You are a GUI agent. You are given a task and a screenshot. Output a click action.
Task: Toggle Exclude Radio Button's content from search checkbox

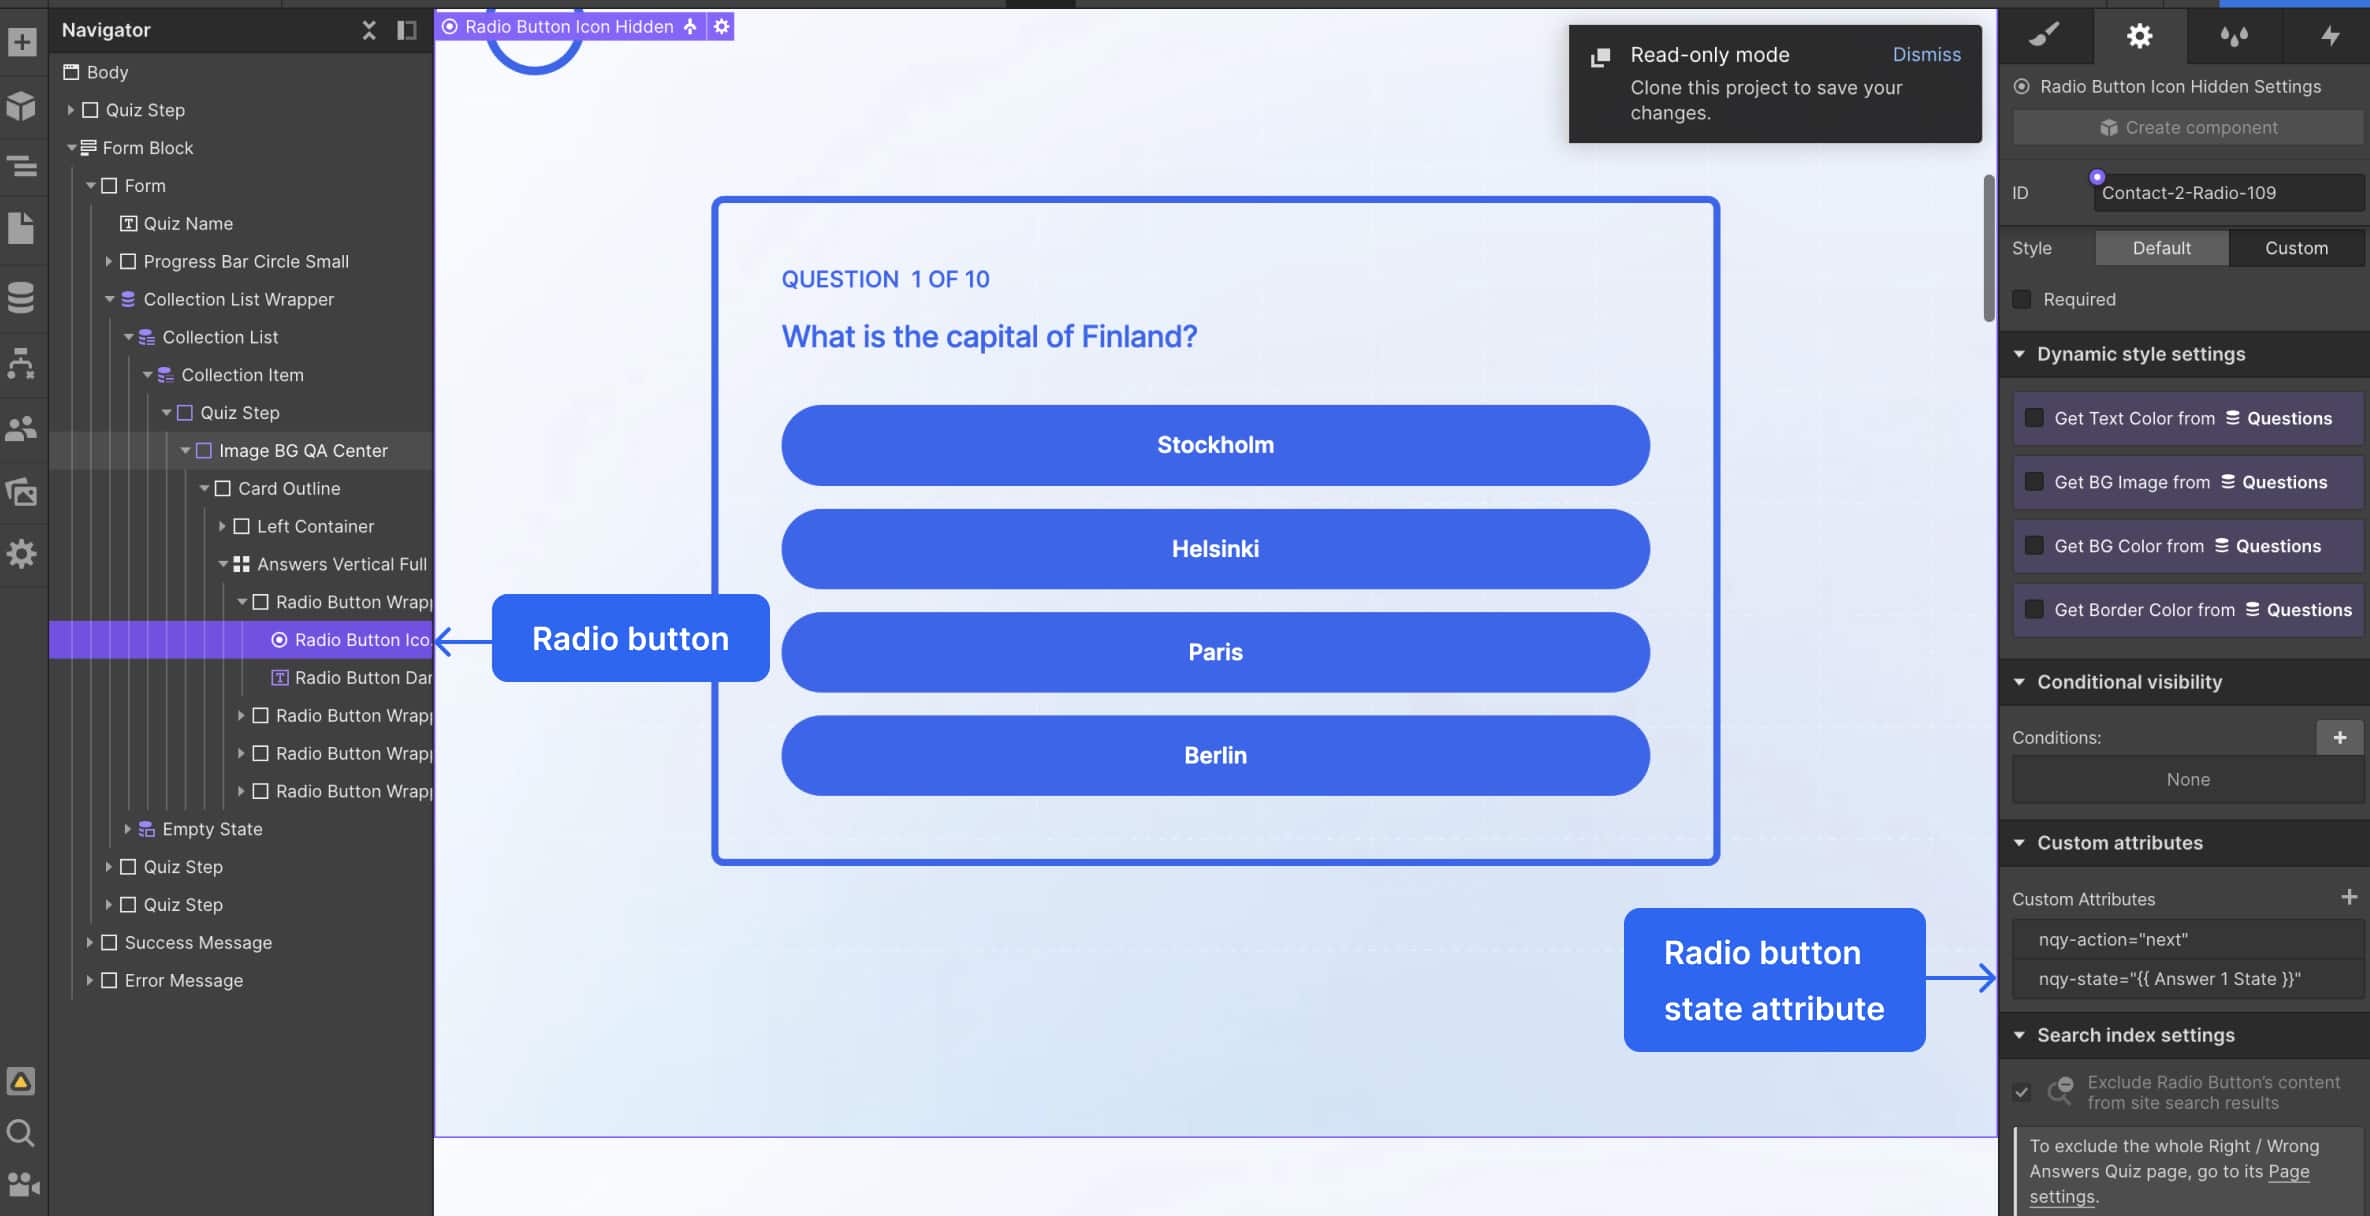click(x=2022, y=1092)
